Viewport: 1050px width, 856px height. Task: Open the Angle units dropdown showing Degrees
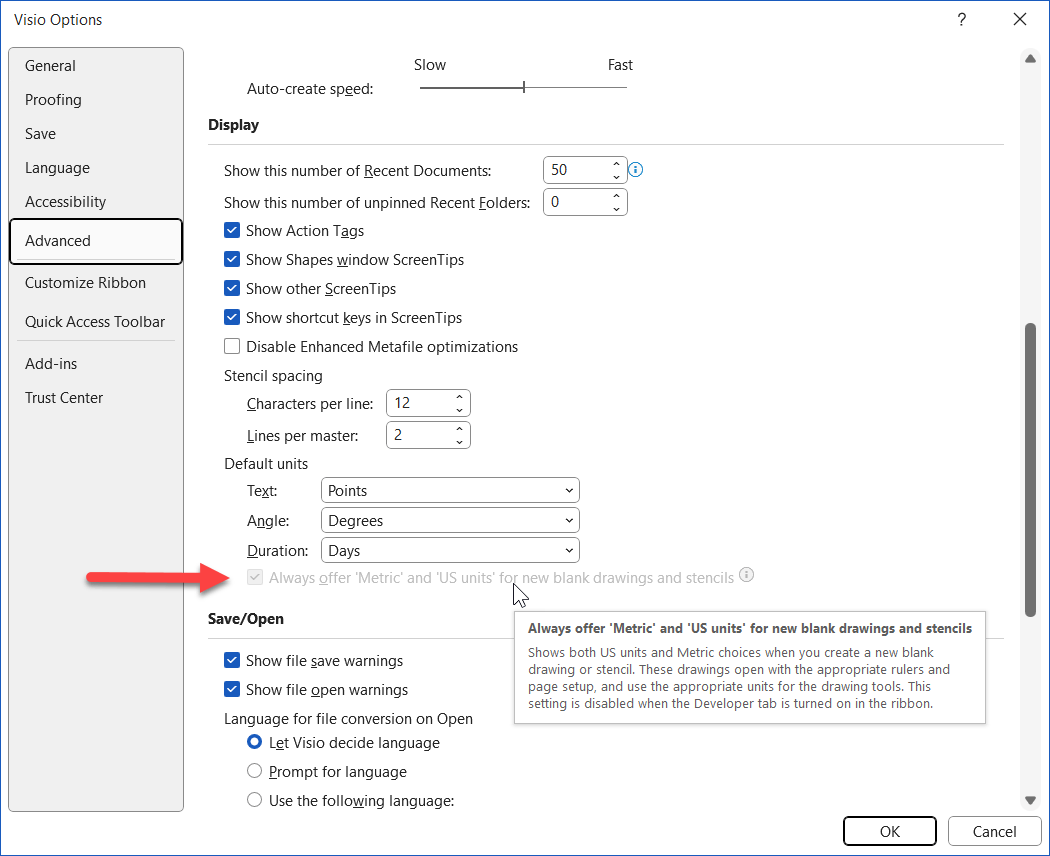(x=450, y=520)
